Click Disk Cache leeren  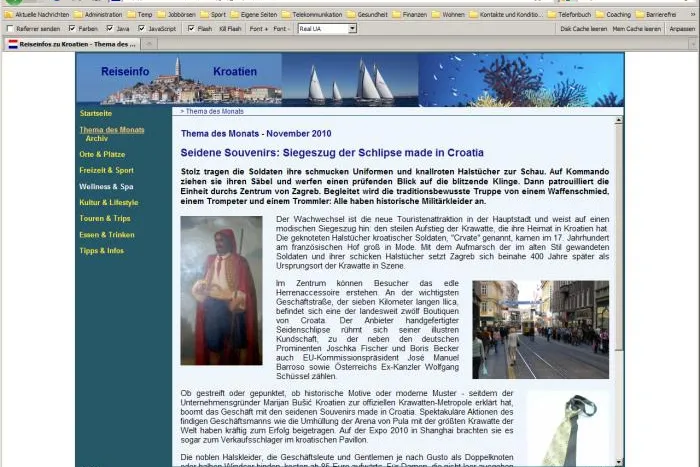(x=583, y=29)
